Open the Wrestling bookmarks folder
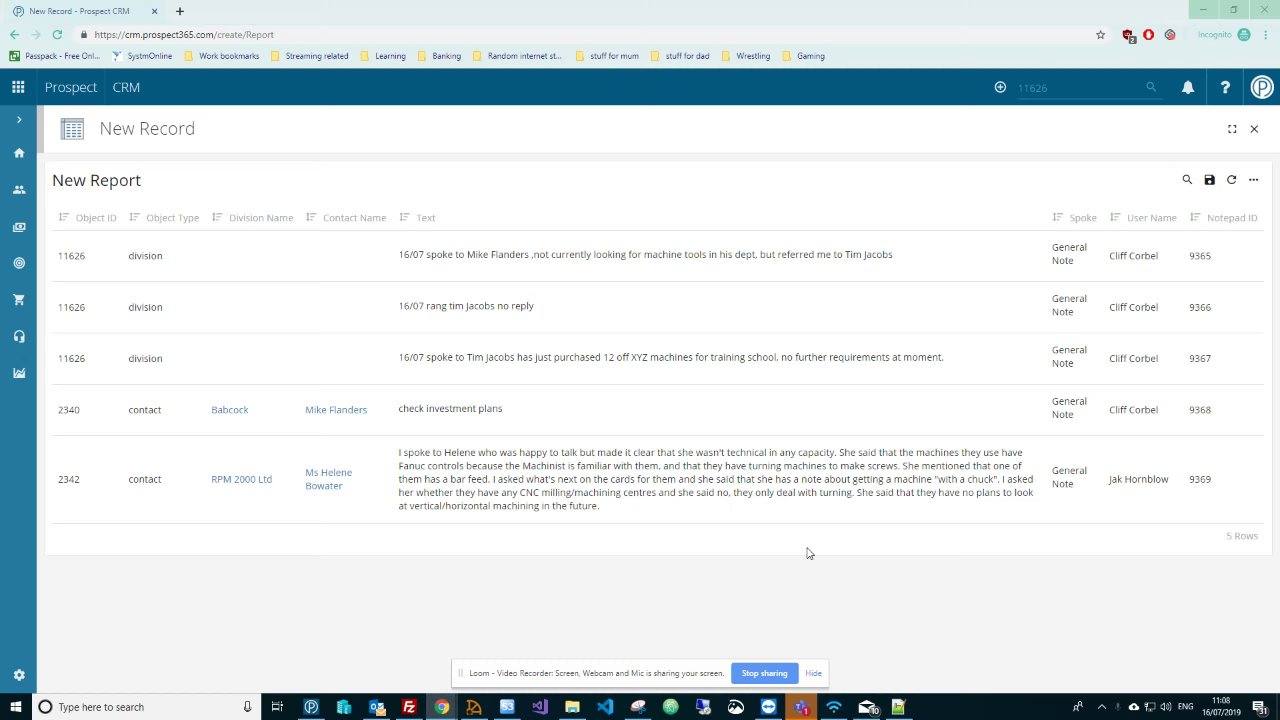Image resolution: width=1280 pixels, height=720 pixels. point(746,56)
